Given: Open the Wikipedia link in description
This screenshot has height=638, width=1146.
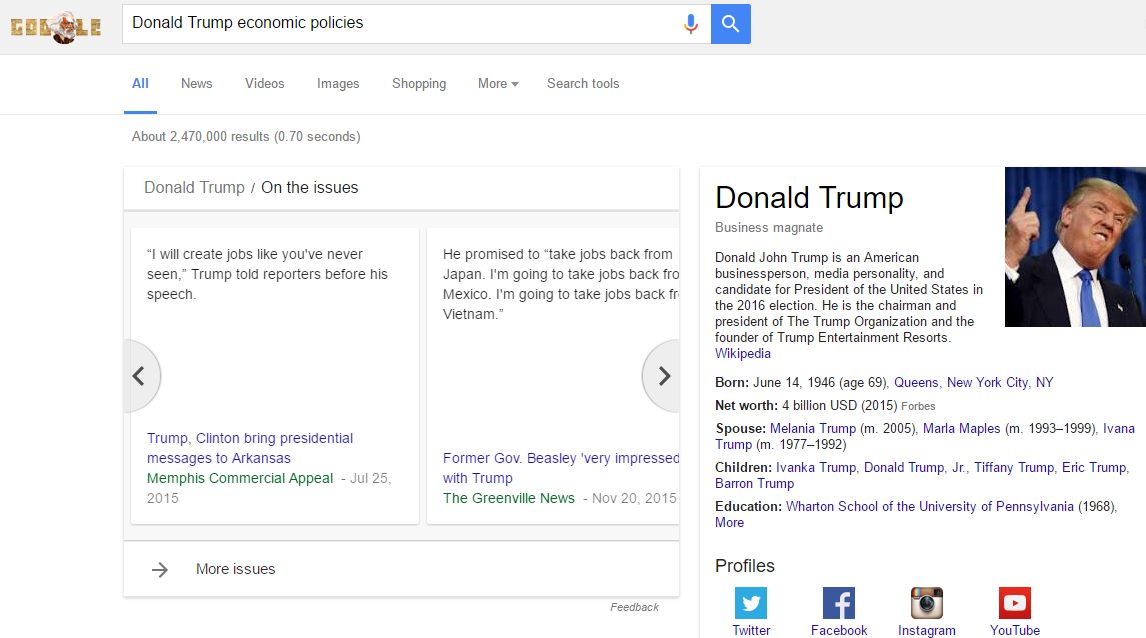Looking at the screenshot, I should 743,354.
